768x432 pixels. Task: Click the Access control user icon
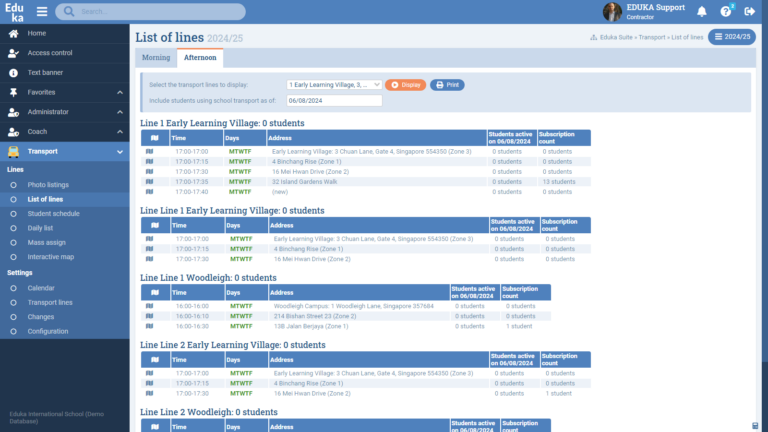(x=13, y=53)
